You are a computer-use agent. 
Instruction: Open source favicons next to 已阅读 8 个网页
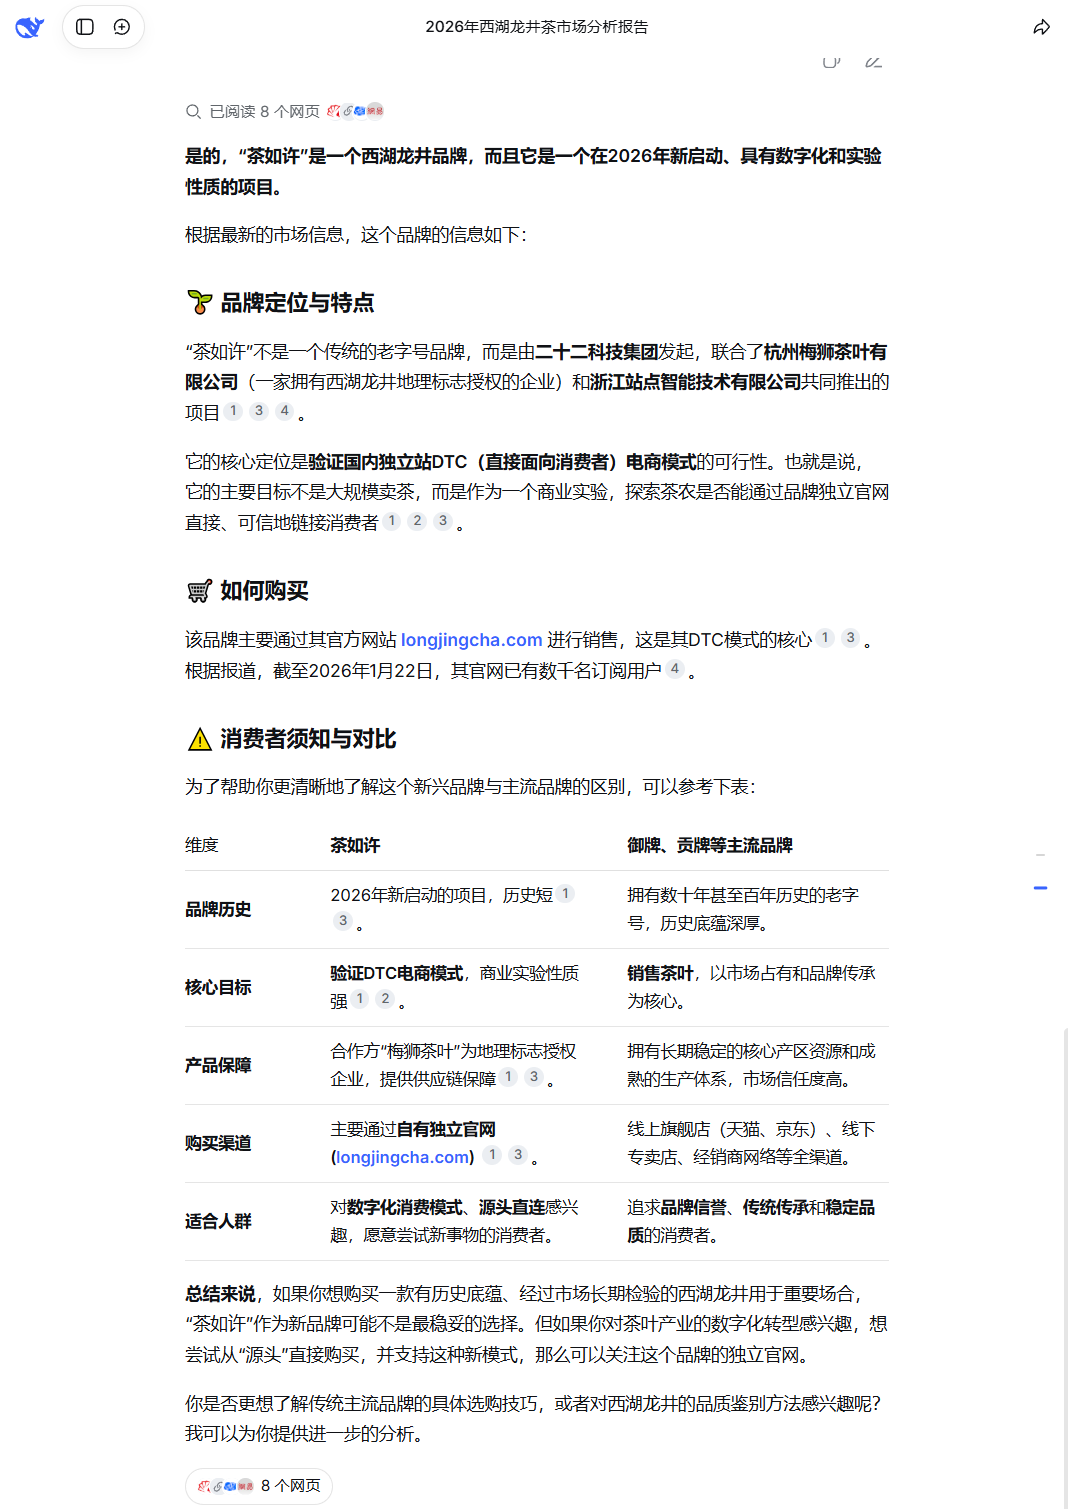point(355,111)
